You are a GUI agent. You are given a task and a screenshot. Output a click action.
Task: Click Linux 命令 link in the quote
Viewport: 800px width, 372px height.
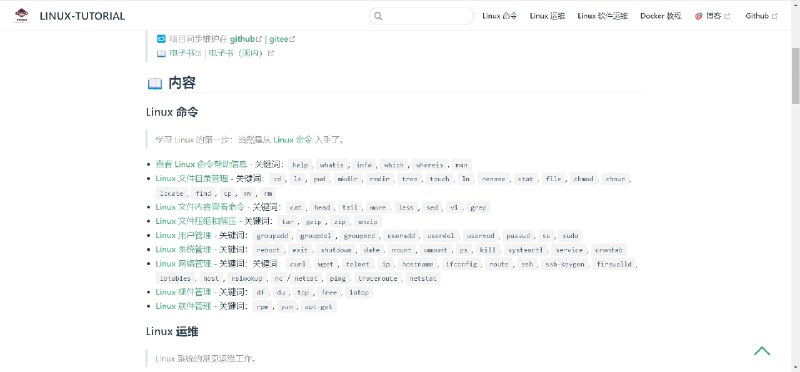(x=292, y=139)
